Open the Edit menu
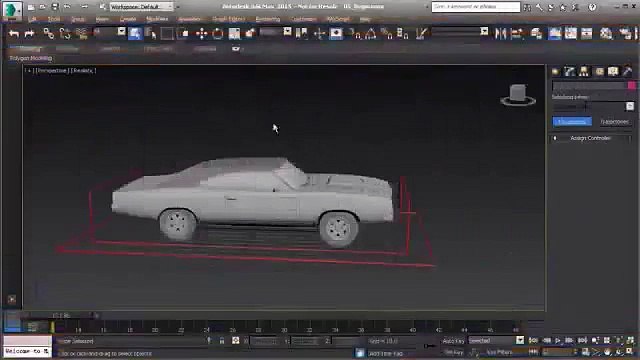The height and width of the screenshot is (360, 640). click(33, 19)
